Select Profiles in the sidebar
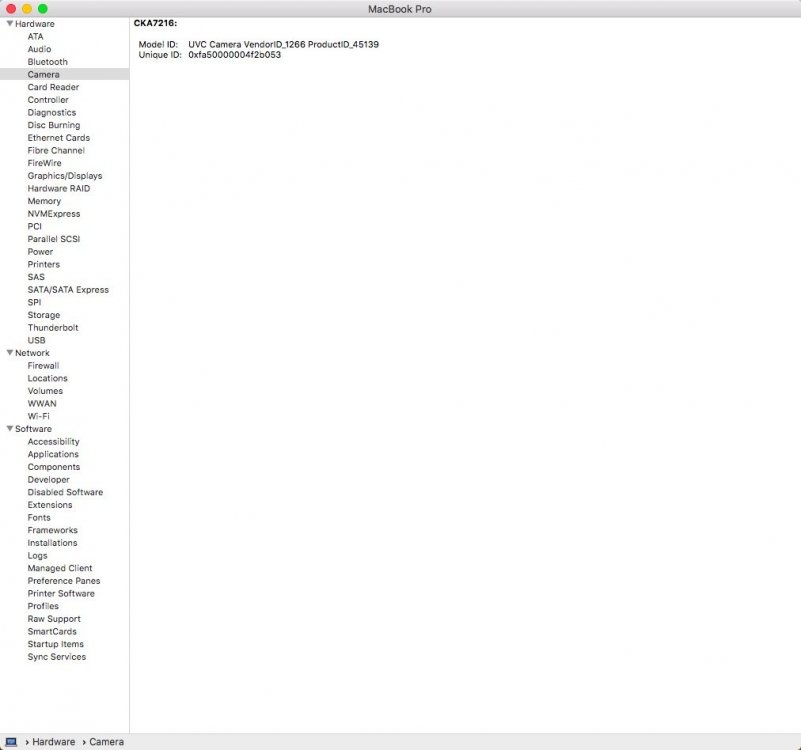 click(43, 606)
